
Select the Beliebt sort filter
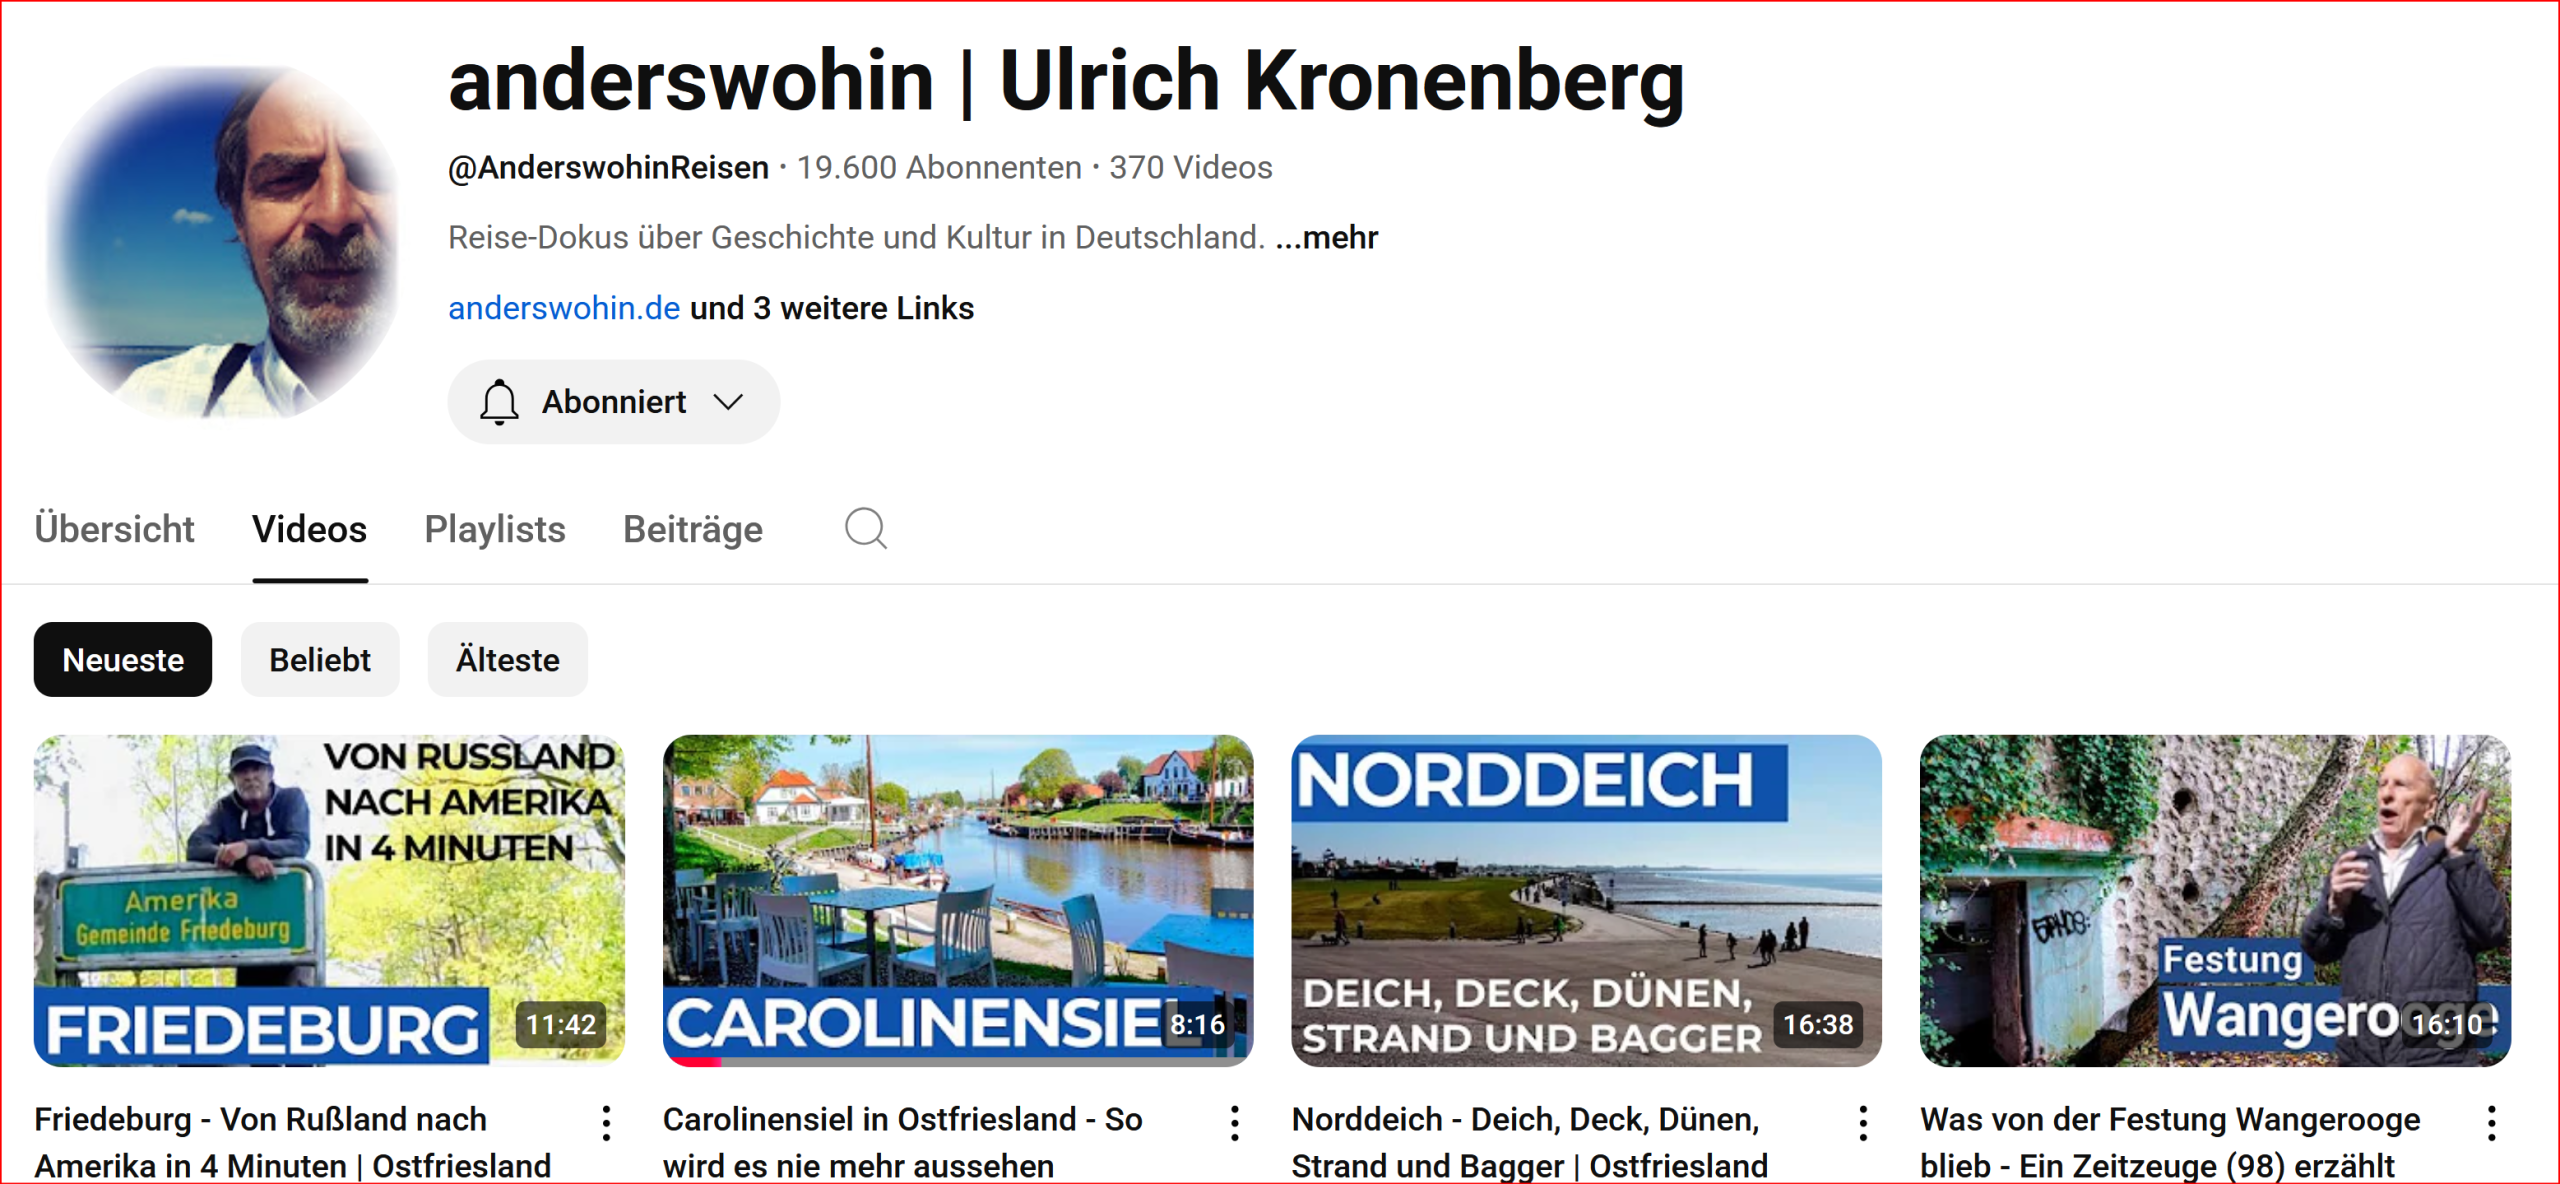click(320, 660)
